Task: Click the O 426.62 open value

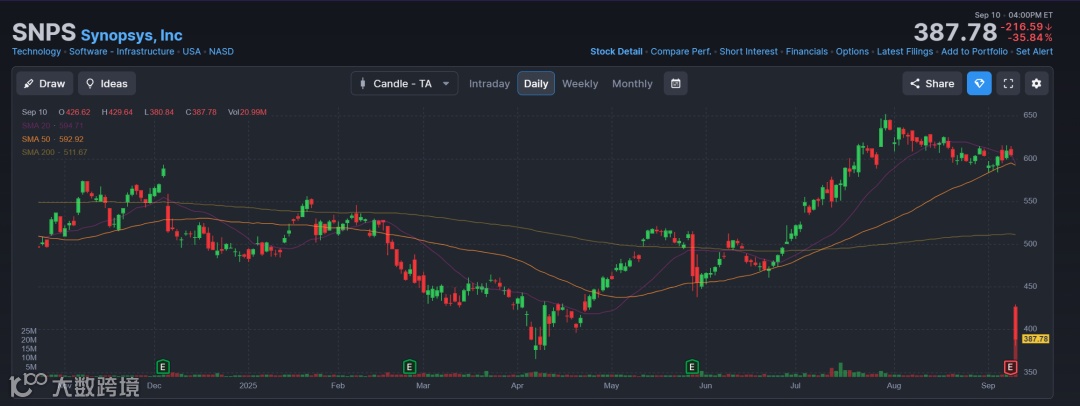Action: click(74, 112)
